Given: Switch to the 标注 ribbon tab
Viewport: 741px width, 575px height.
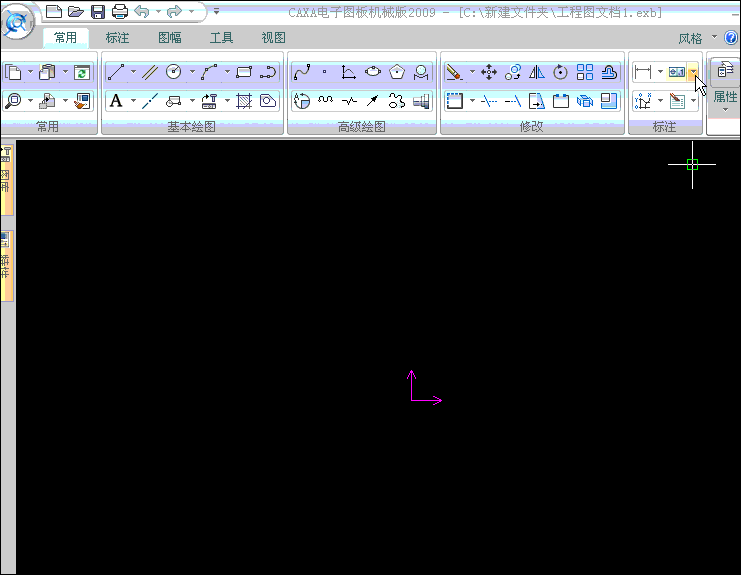Looking at the screenshot, I should [117, 38].
